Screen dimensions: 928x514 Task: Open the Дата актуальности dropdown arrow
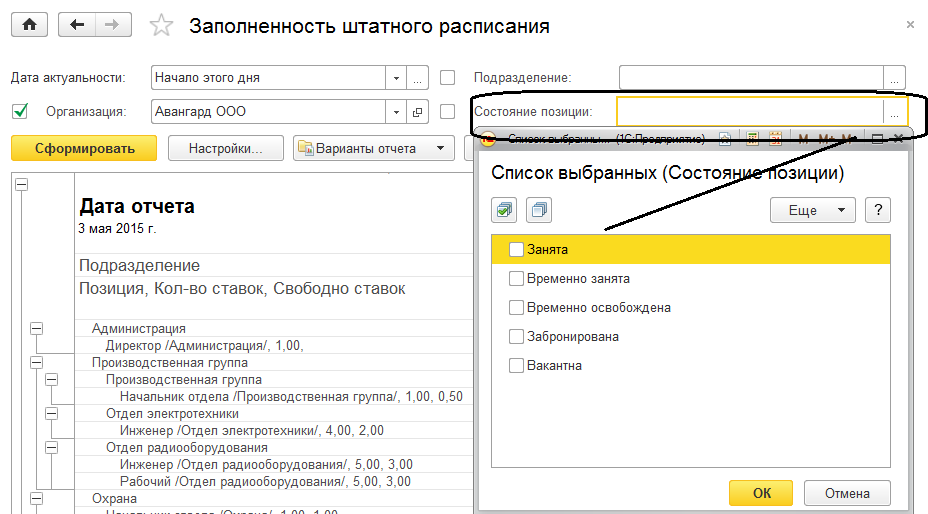[x=396, y=78]
